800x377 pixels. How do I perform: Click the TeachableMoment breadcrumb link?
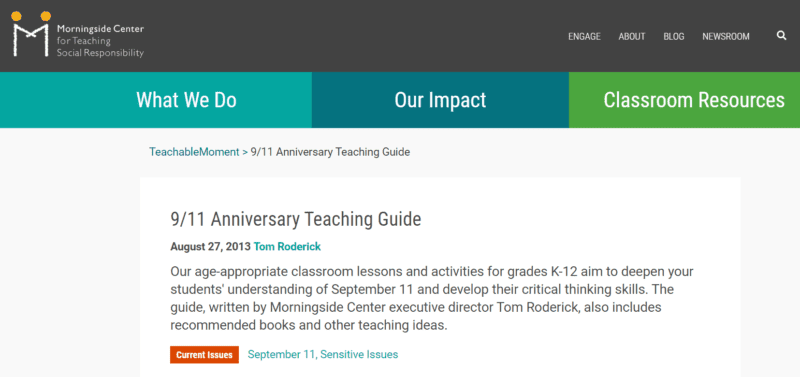tap(194, 152)
